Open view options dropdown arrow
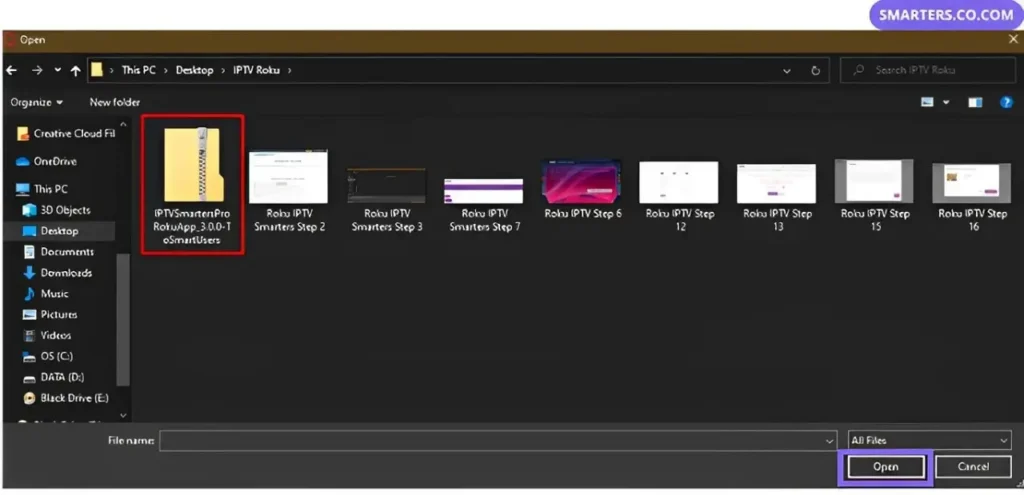Viewport: 1024px width, 495px height. point(946,103)
